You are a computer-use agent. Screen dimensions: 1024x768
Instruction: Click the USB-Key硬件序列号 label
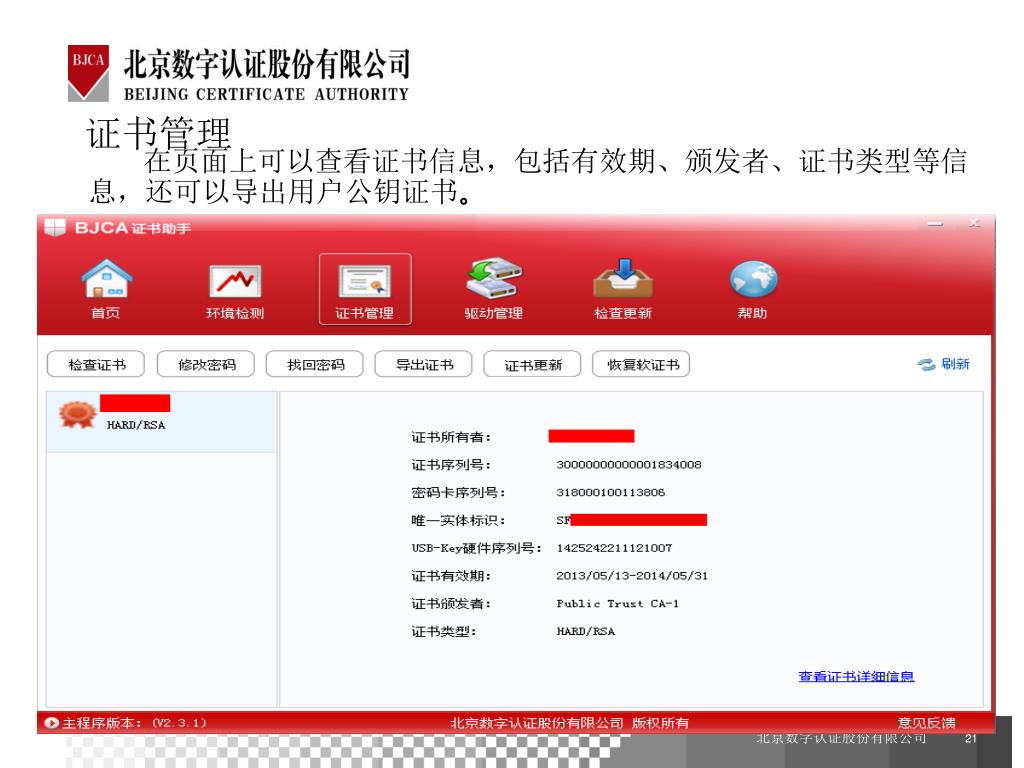(x=477, y=547)
